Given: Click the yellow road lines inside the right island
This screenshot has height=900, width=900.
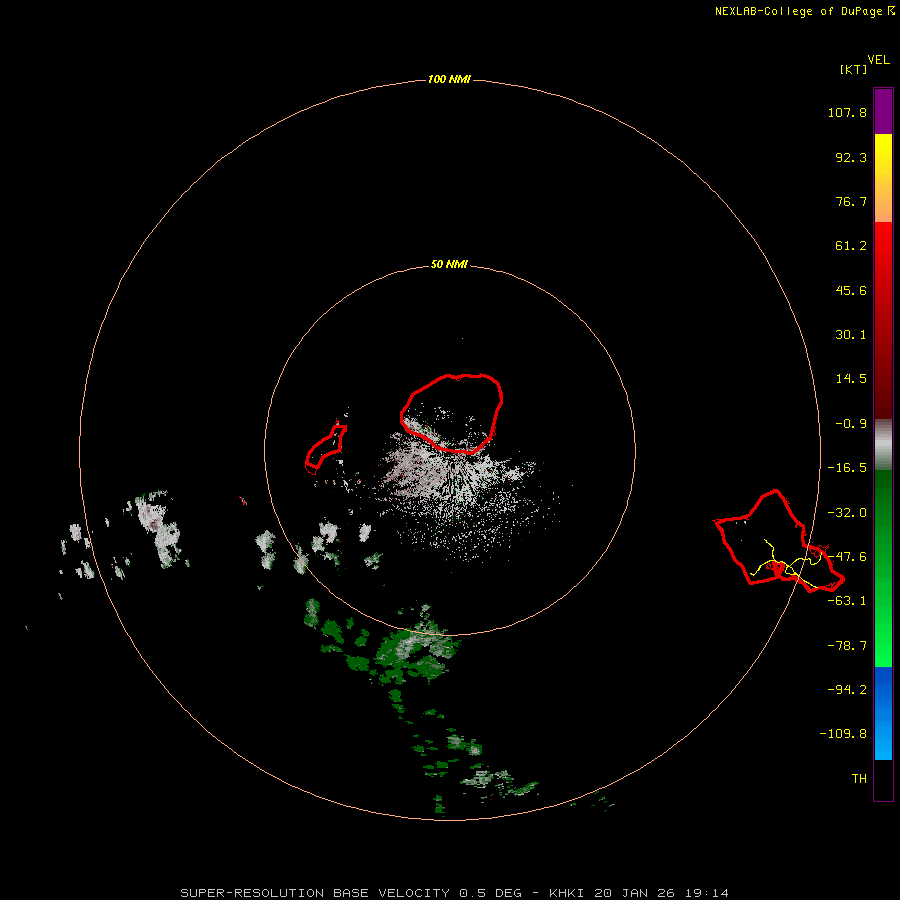Looking at the screenshot, I should click(786, 564).
